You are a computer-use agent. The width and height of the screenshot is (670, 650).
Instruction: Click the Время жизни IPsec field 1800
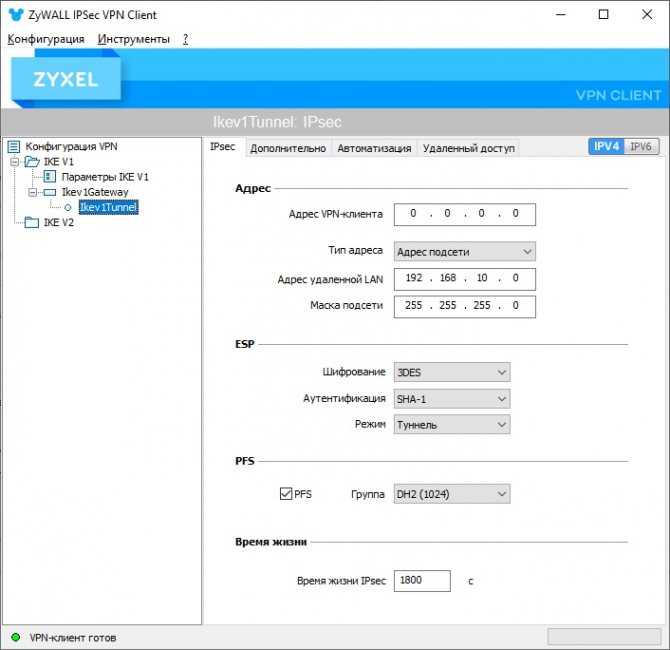pyautogui.click(x=422, y=580)
